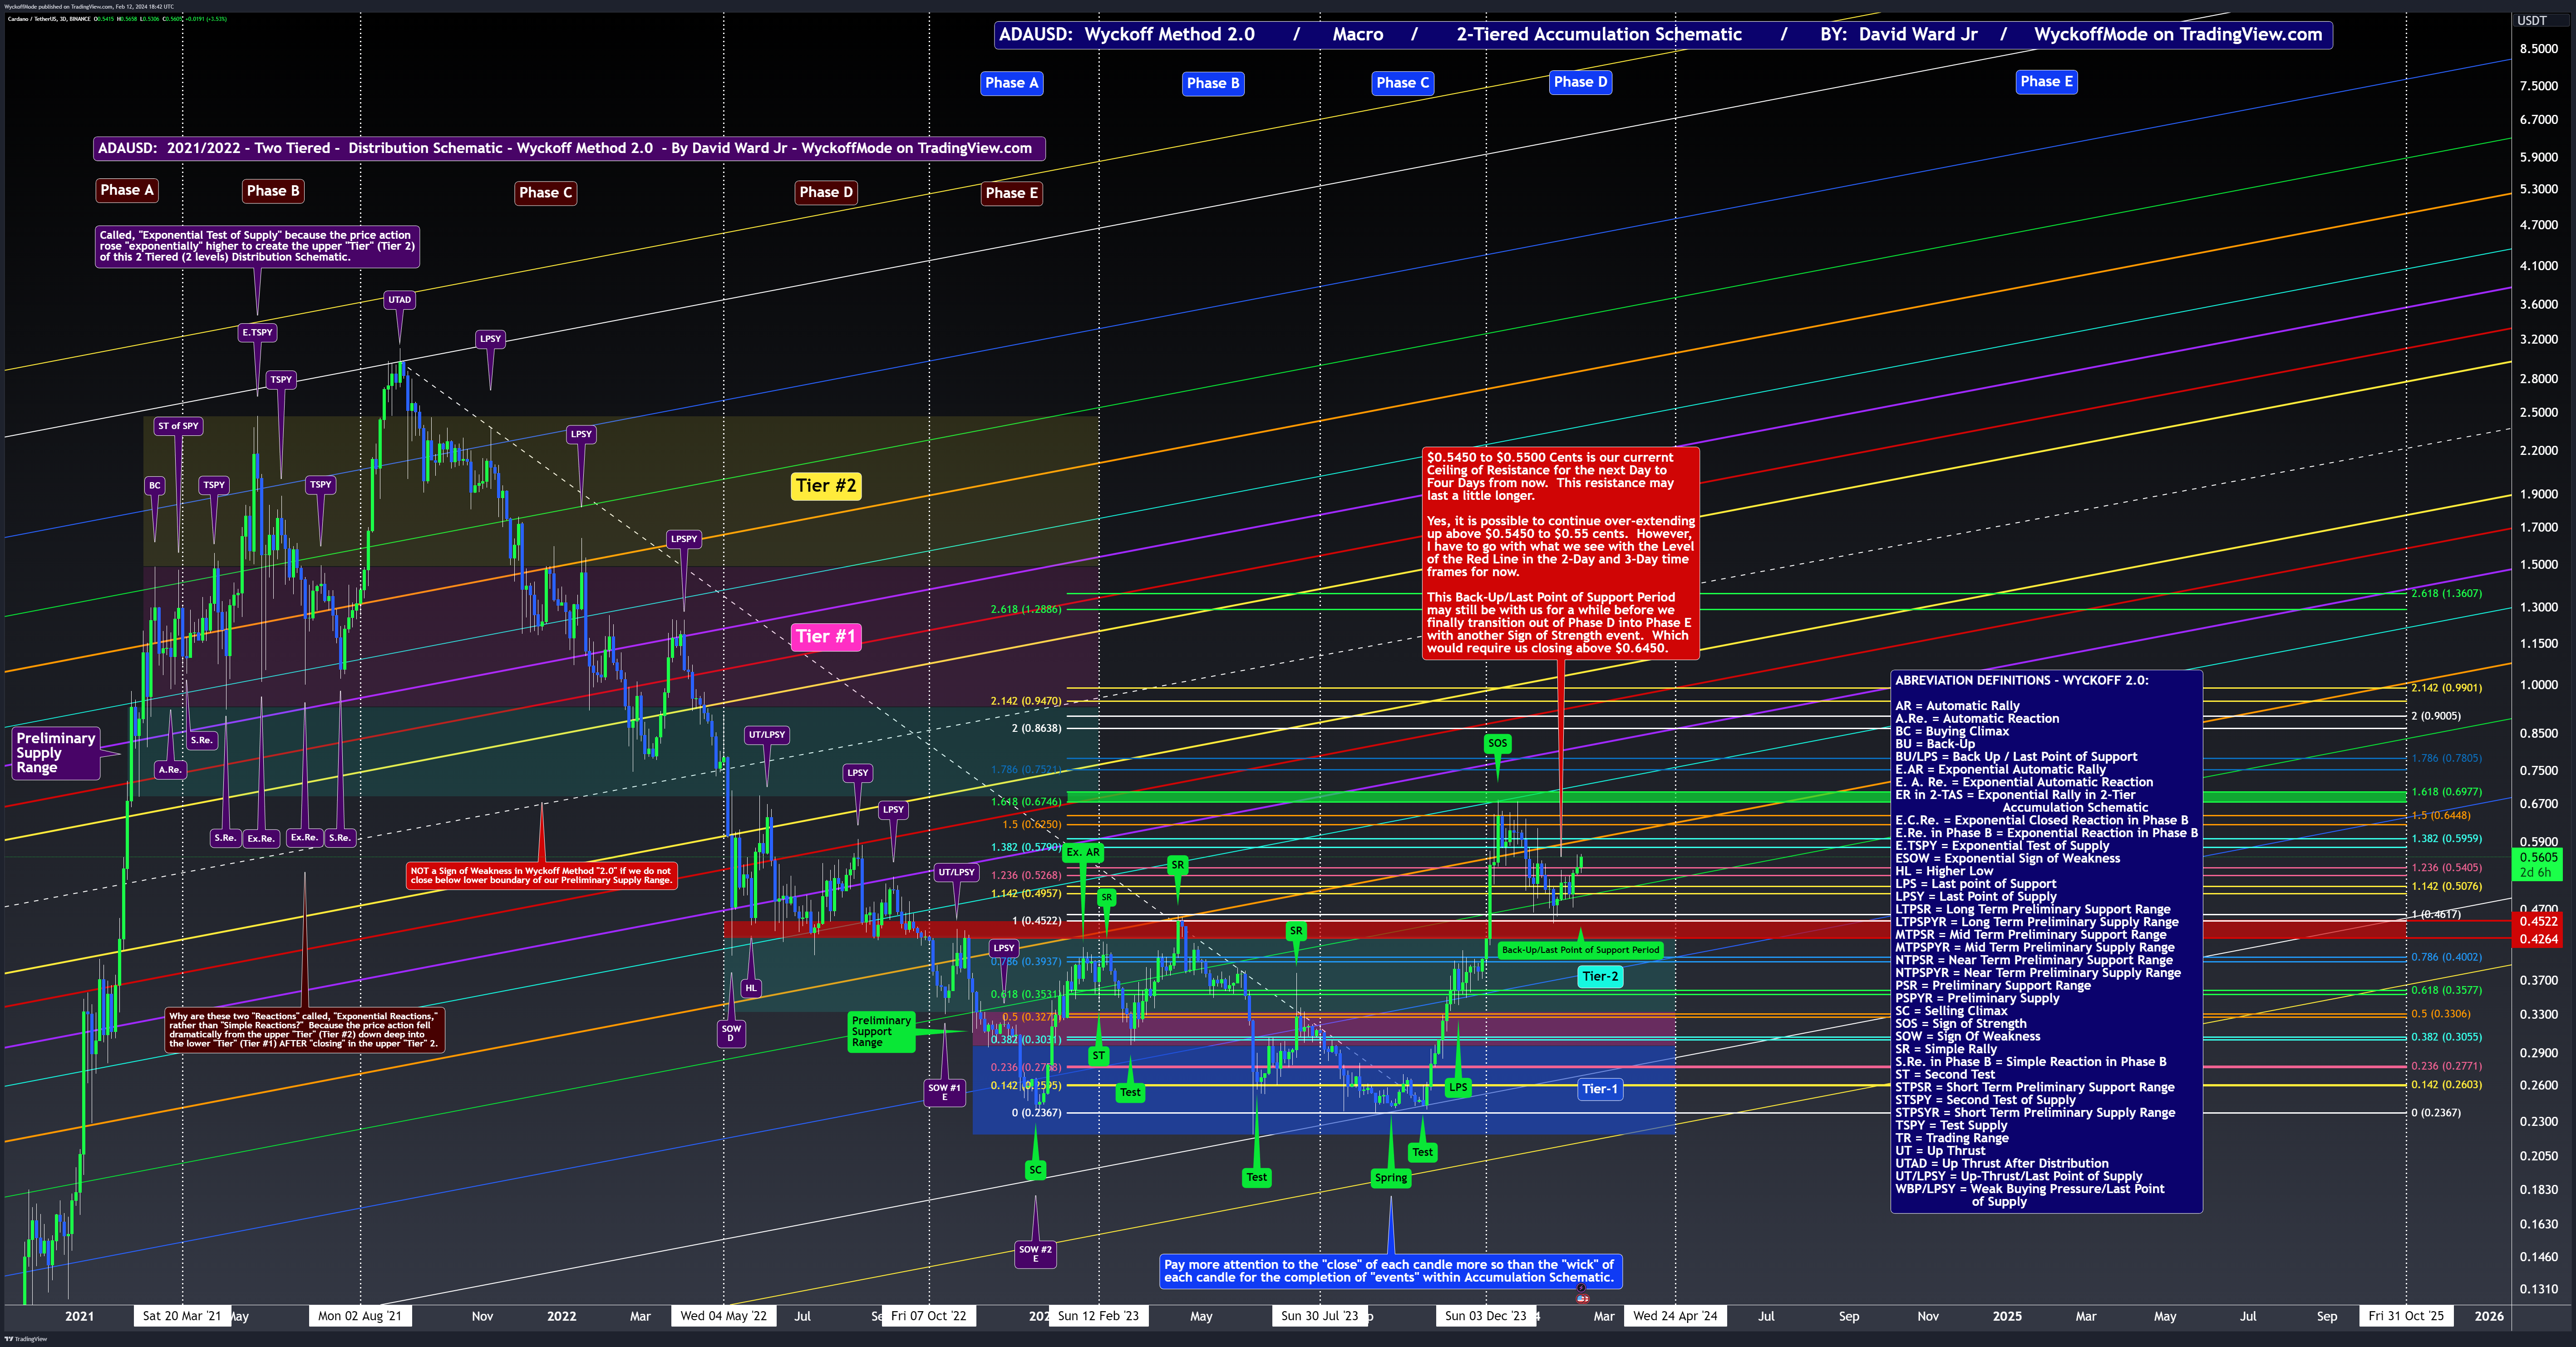
Task: Click the Fri 07 Oct '22 date marker
Action: (929, 1316)
